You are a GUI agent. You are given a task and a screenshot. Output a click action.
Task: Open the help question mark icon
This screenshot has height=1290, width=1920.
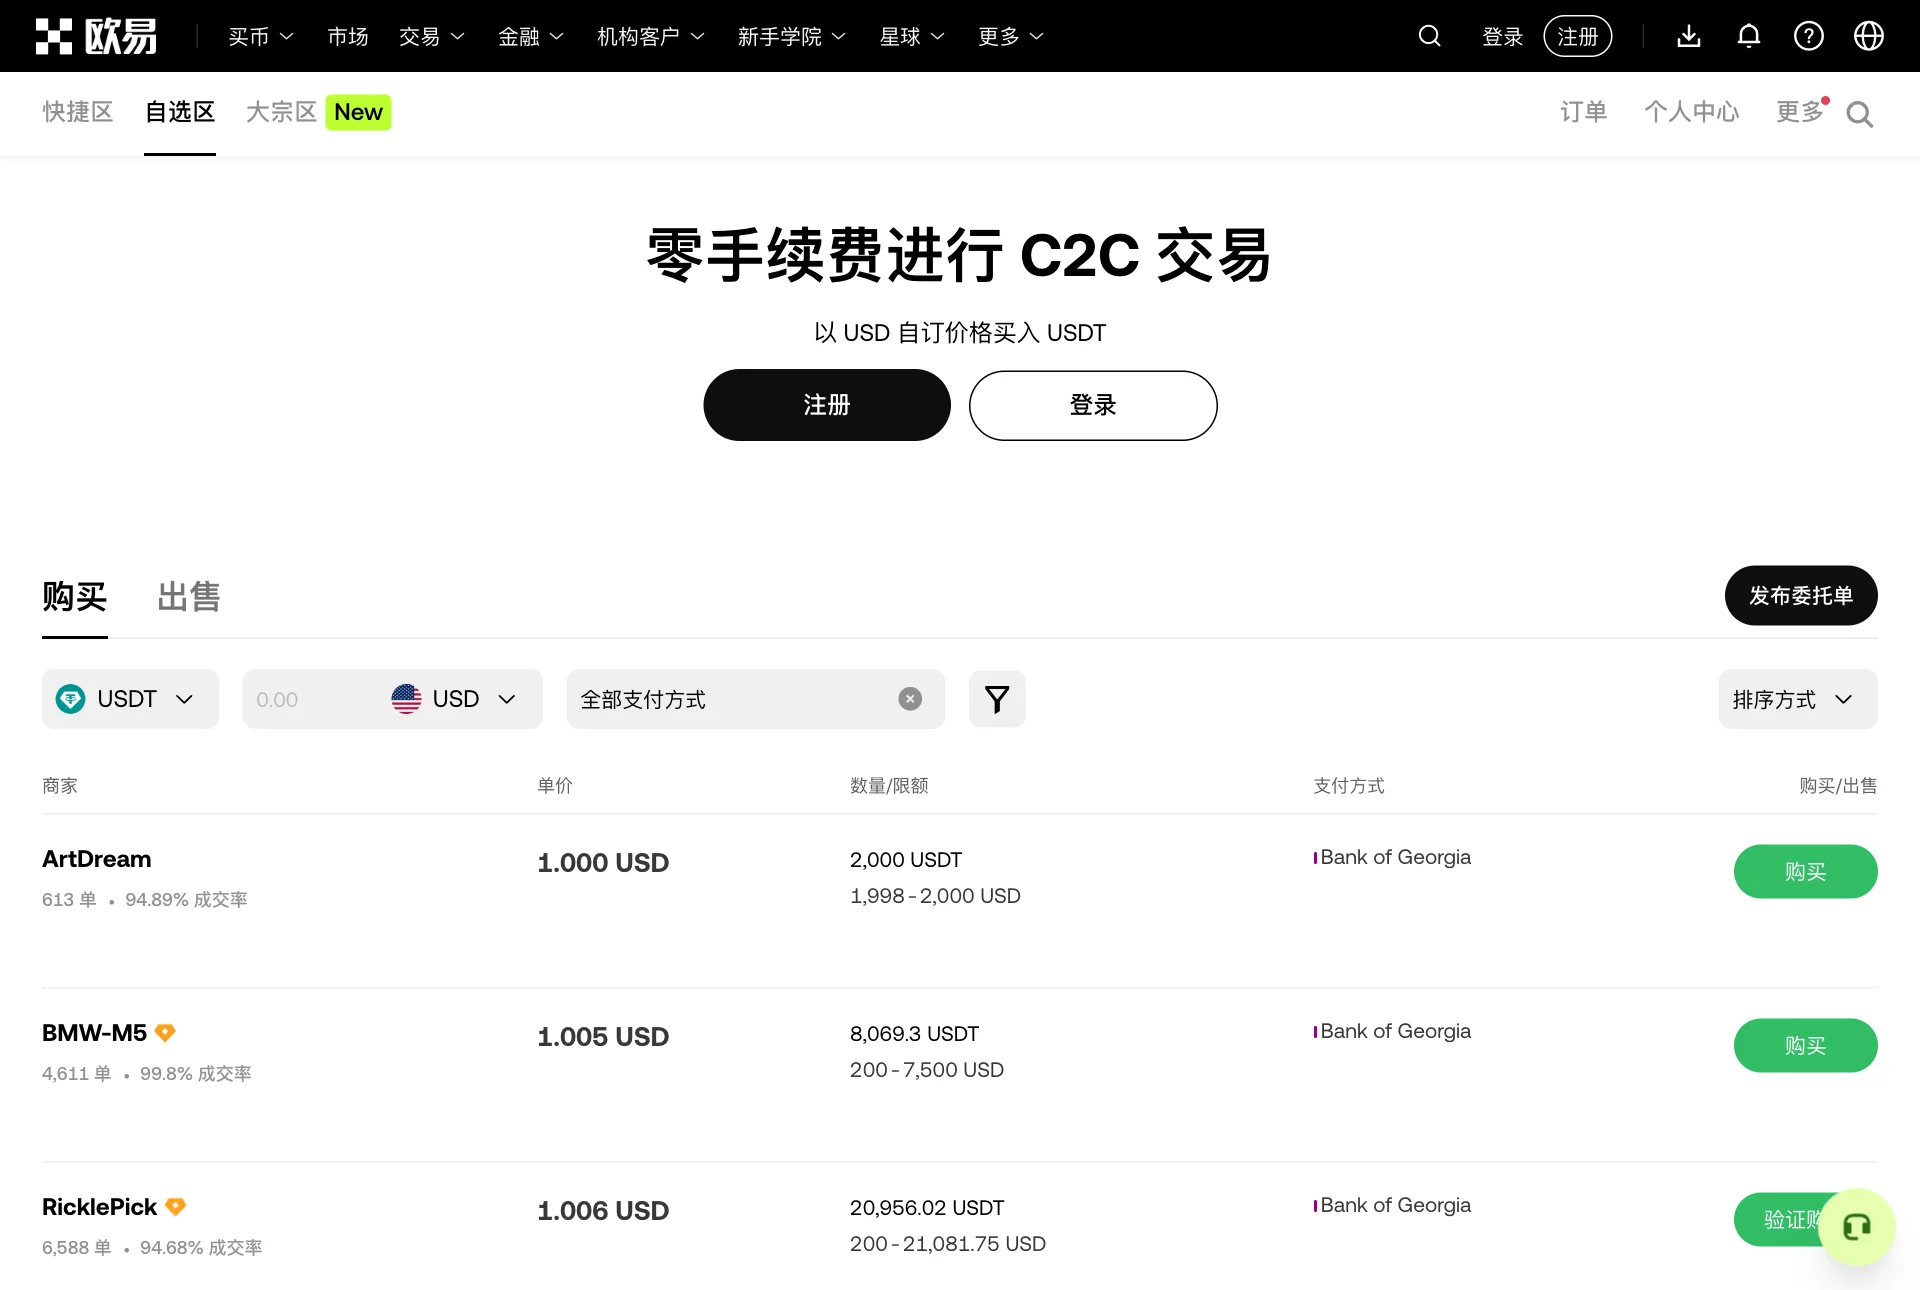click(1809, 36)
